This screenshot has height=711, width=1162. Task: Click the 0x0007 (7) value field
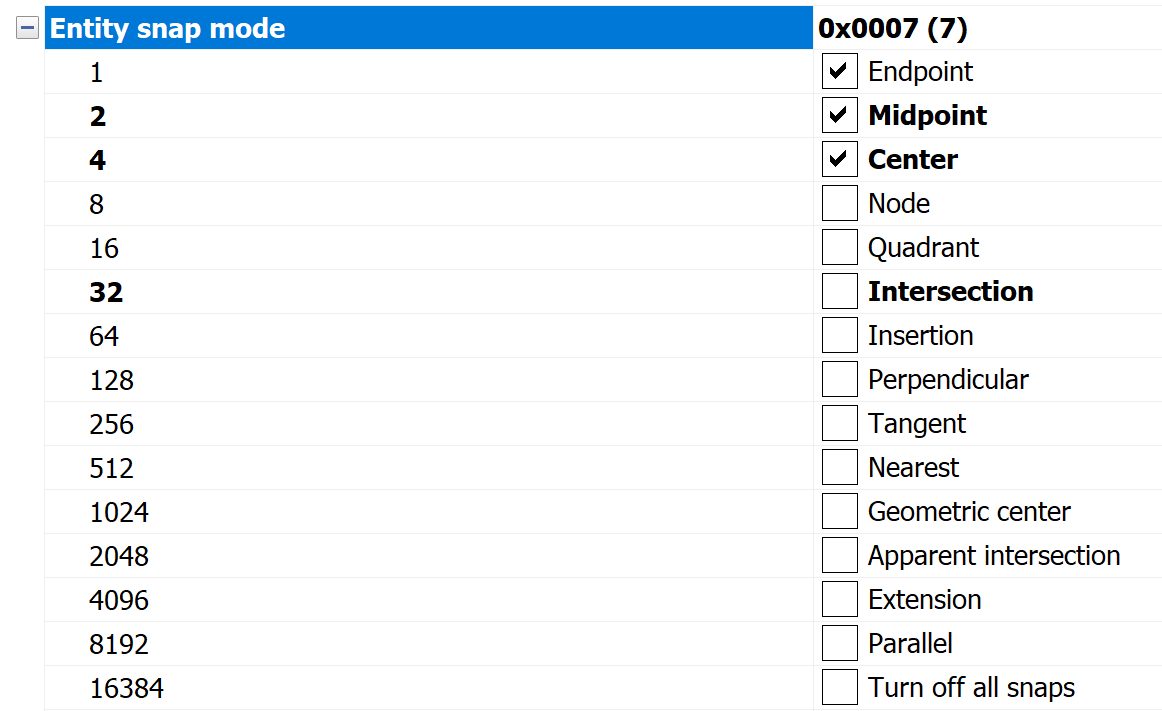892,29
